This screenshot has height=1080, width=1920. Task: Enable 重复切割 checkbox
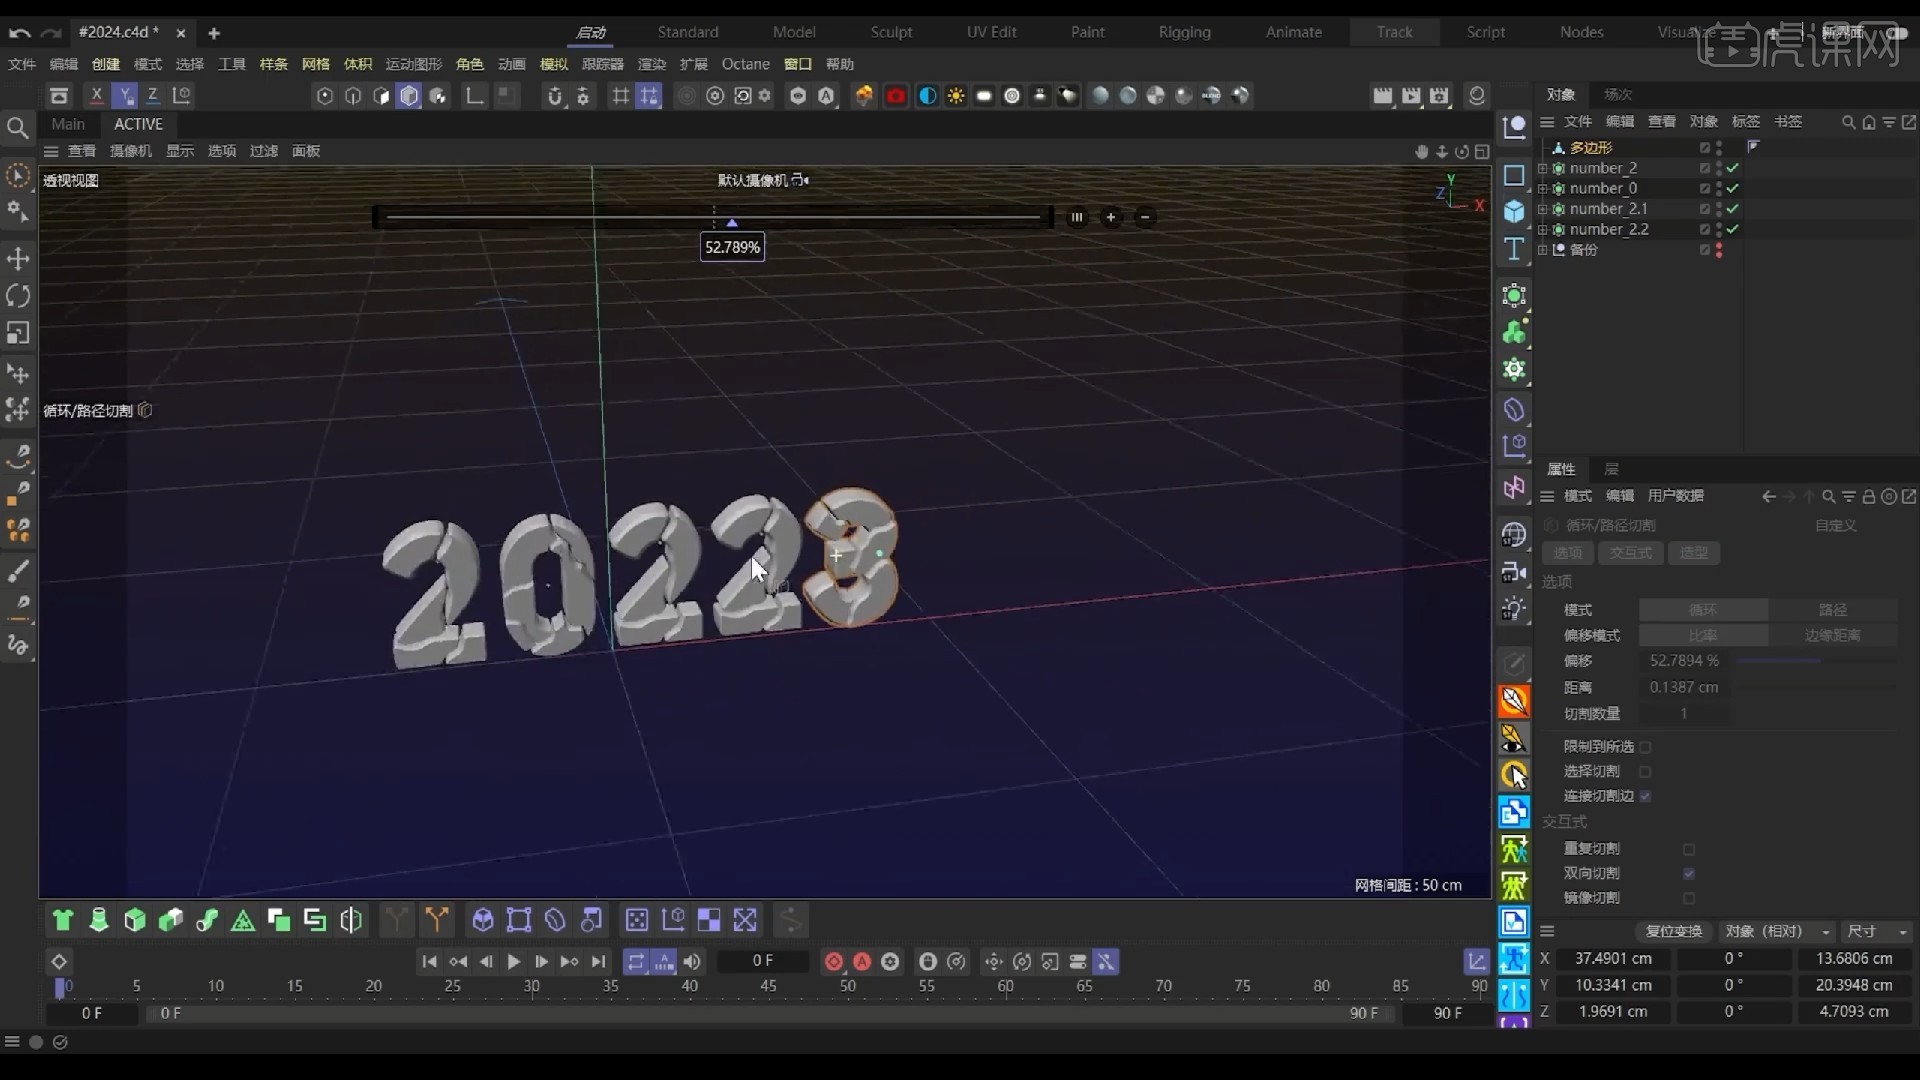coord(1689,849)
